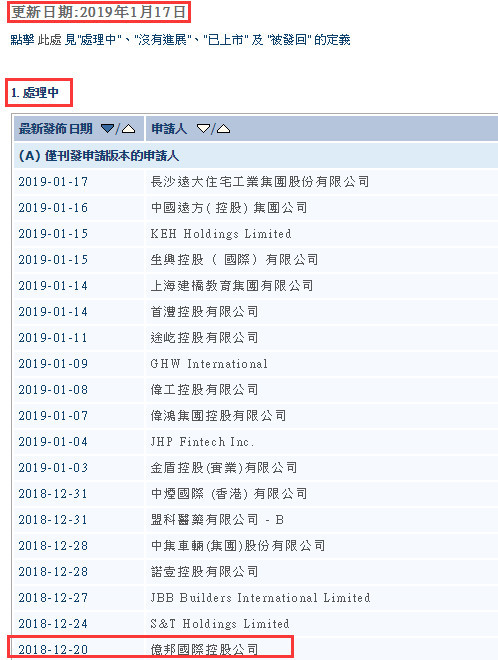Open applicant 長沙遠大住宅工業集團股份有限公司
Image resolution: width=498 pixels, height=660 pixels.
[x=260, y=182]
